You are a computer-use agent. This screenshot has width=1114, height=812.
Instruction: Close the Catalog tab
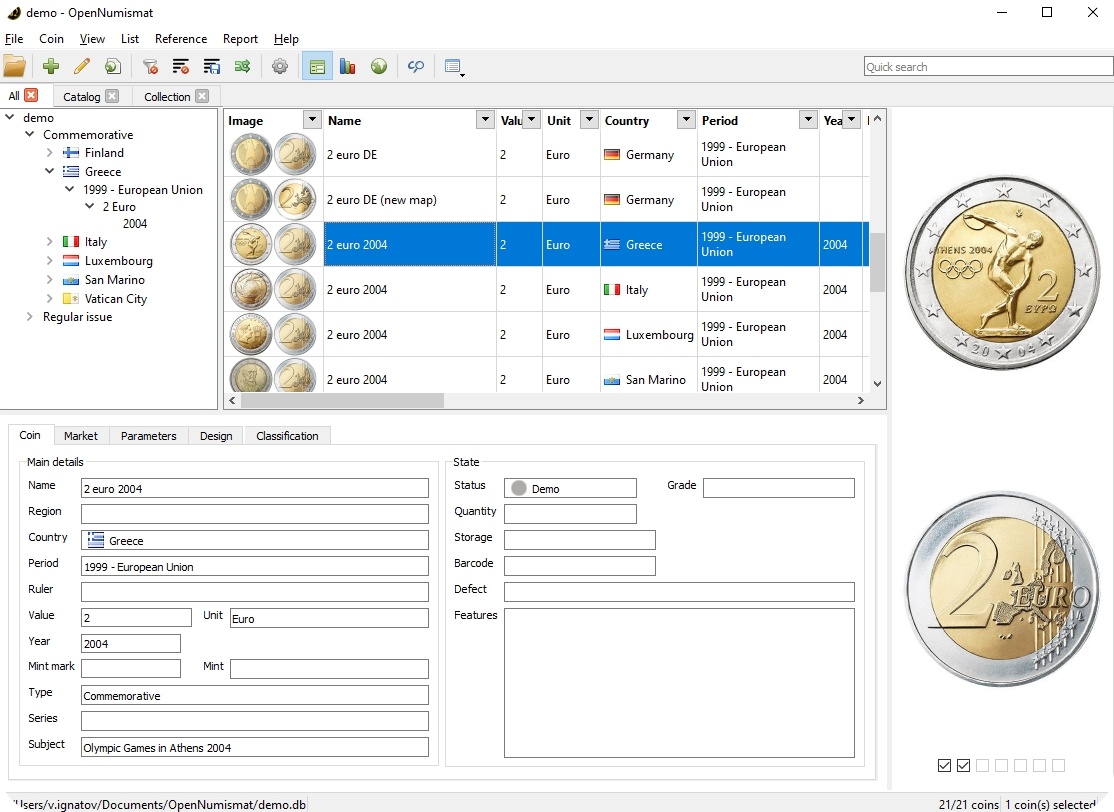tap(112, 96)
